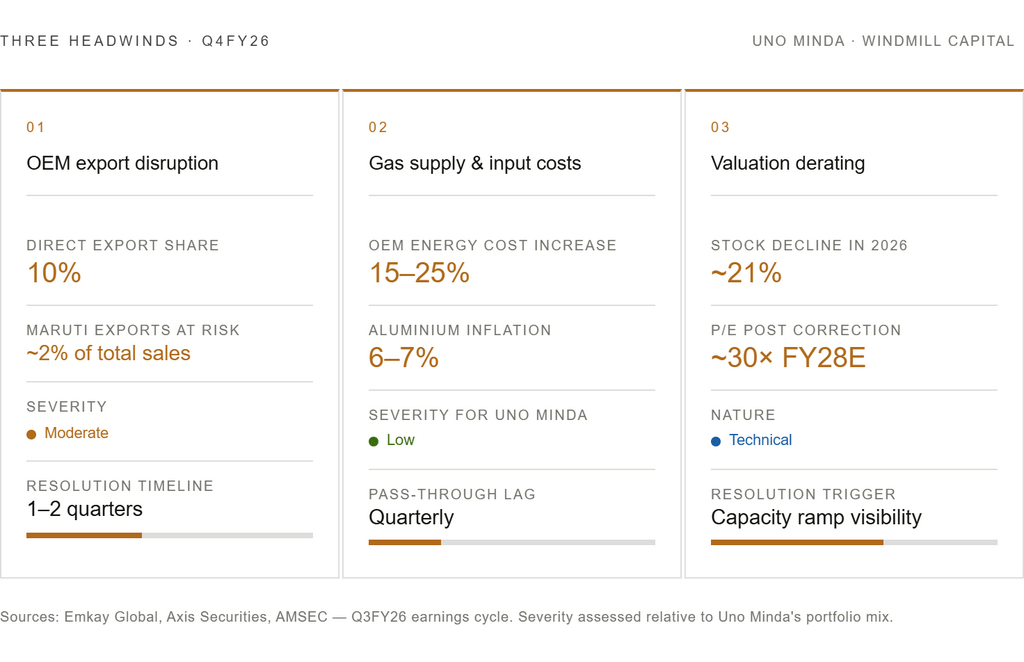1024x662 pixels.
Task: Click the Resolution trigger progress bar
Action: [853, 542]
